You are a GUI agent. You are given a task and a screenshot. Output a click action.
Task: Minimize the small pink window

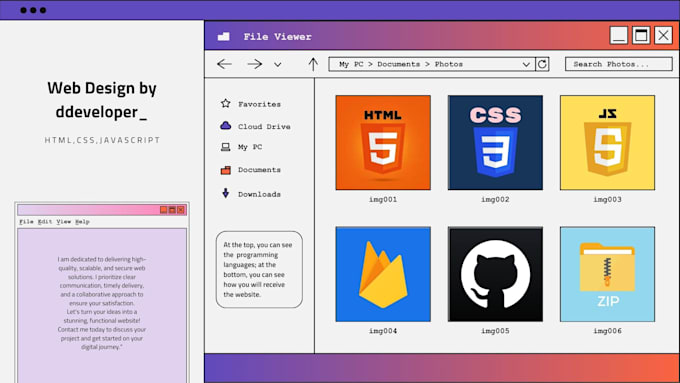click(163, 210)
